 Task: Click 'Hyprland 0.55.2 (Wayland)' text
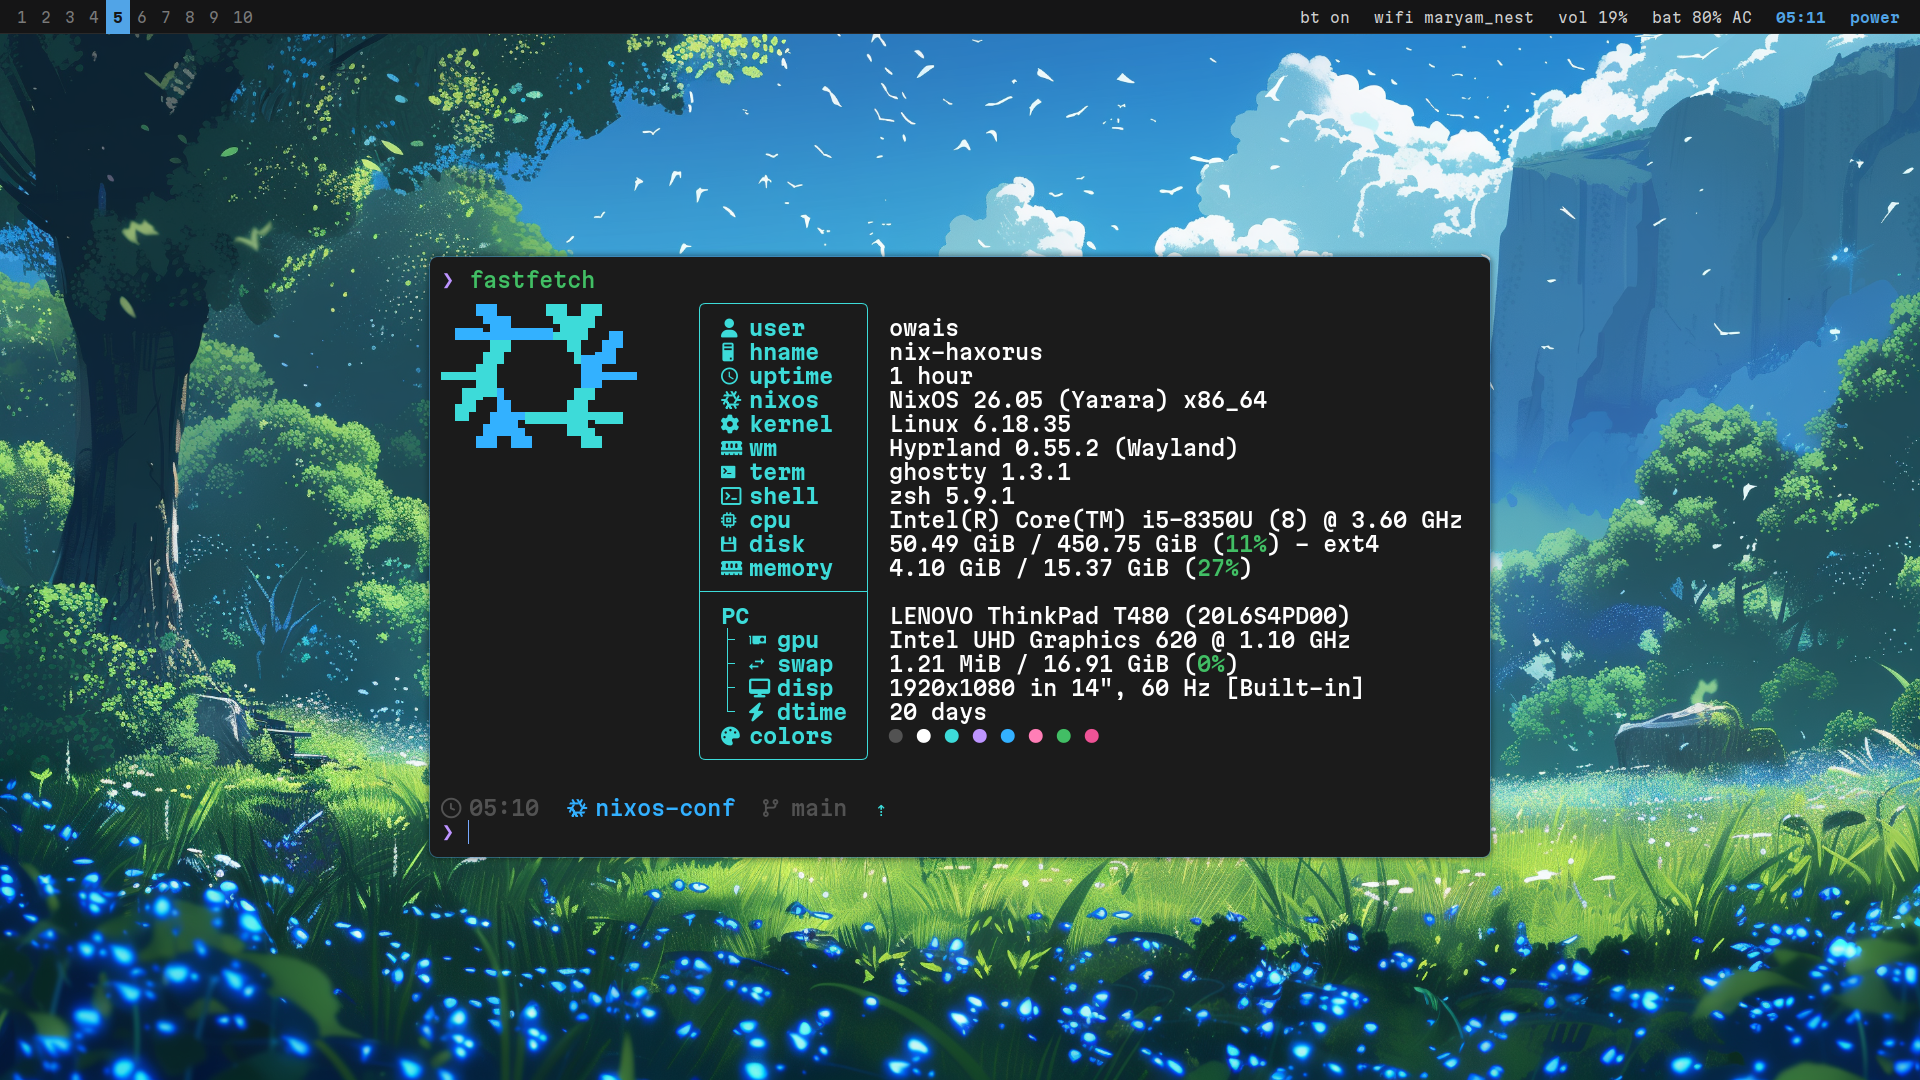[1064, 448]
